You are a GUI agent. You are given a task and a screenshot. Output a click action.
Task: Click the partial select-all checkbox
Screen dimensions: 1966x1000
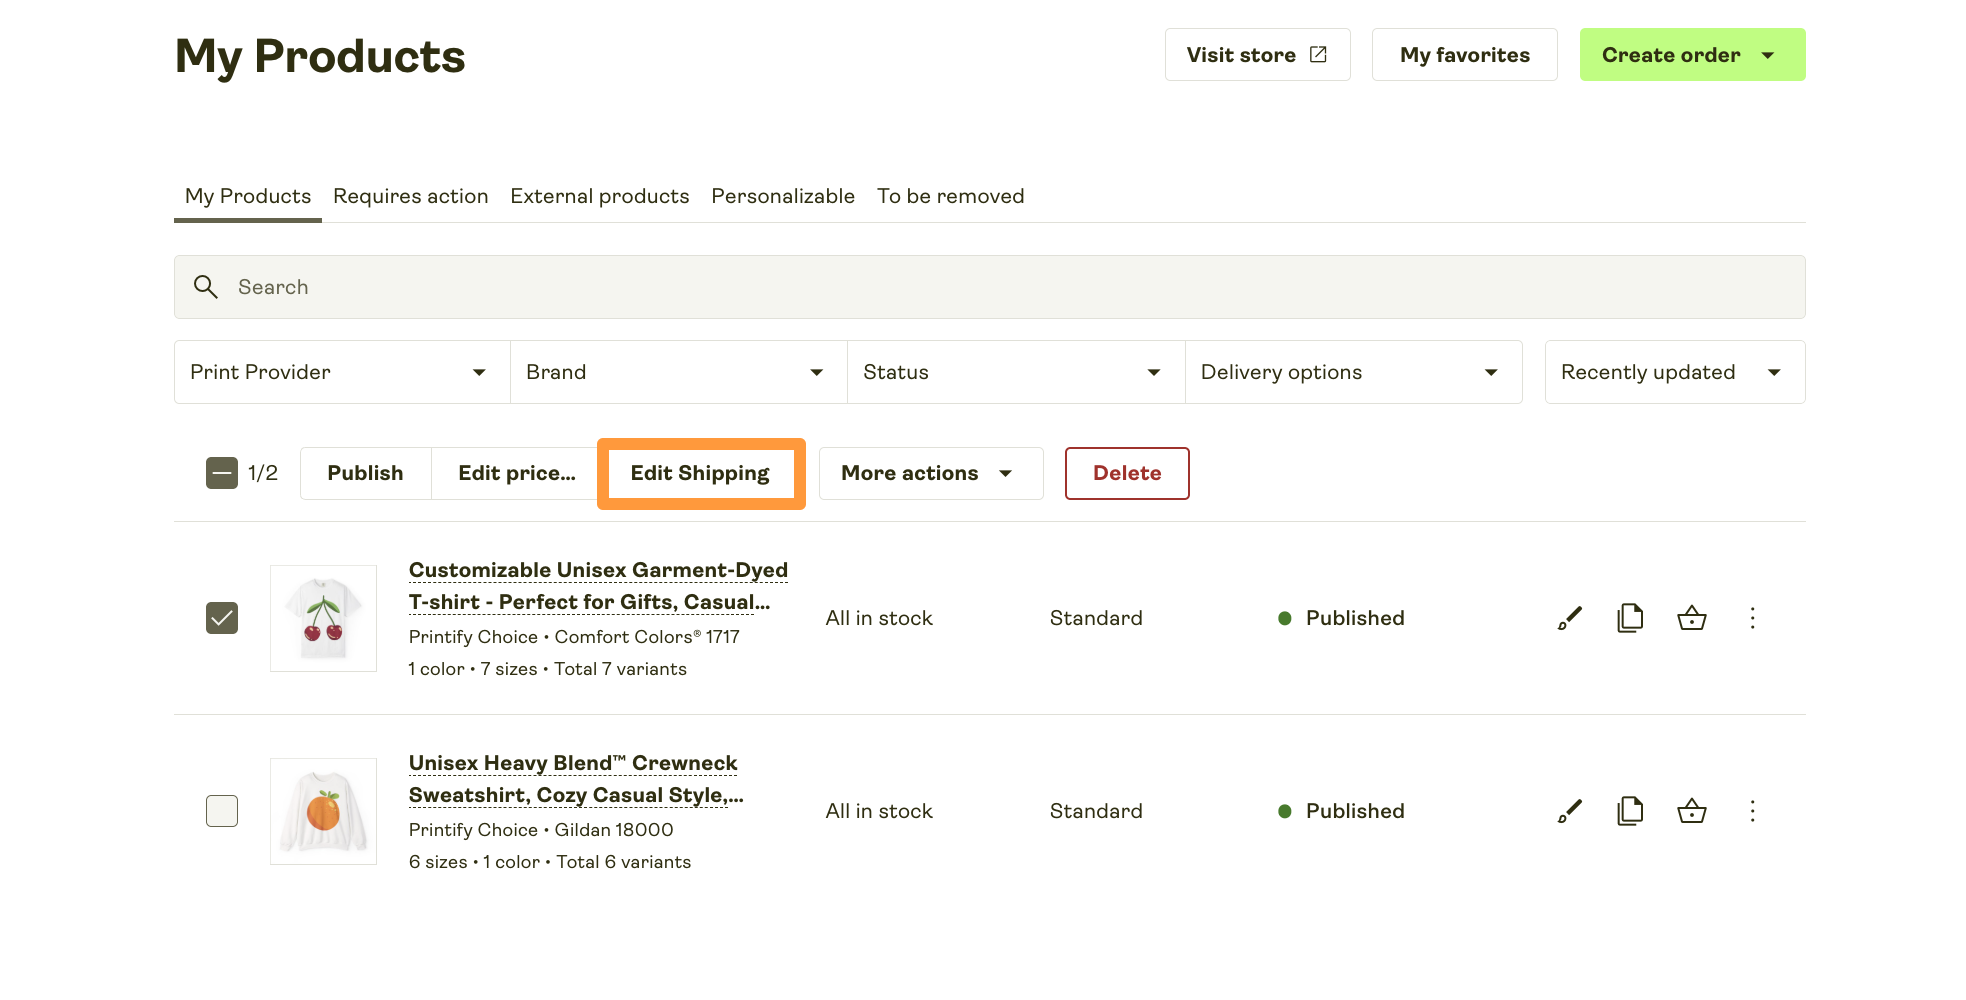pos(221,473)
